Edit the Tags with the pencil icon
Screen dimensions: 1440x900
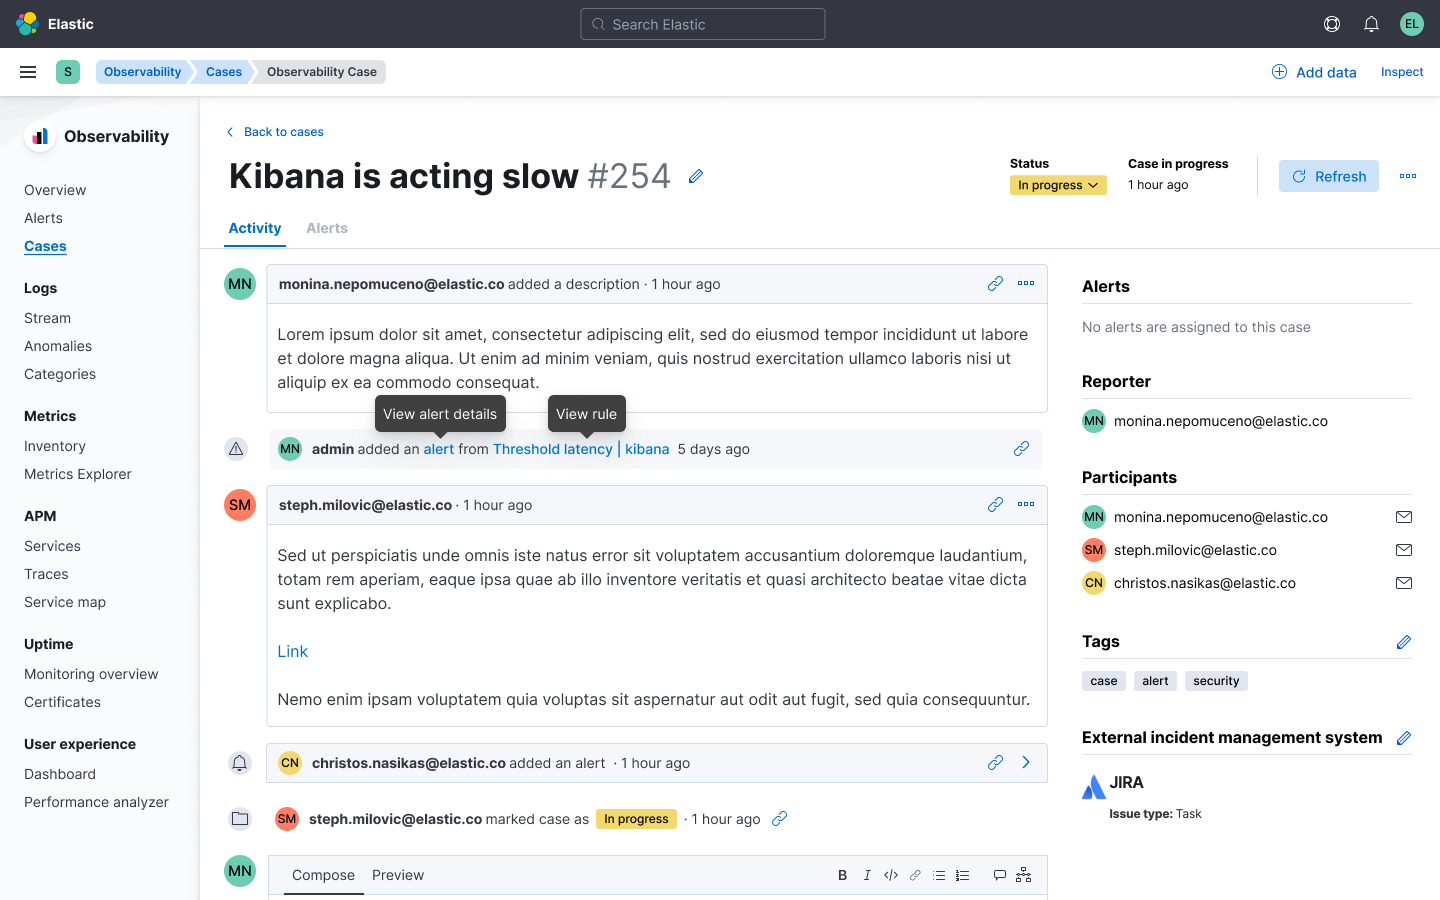click(1404, 642)
